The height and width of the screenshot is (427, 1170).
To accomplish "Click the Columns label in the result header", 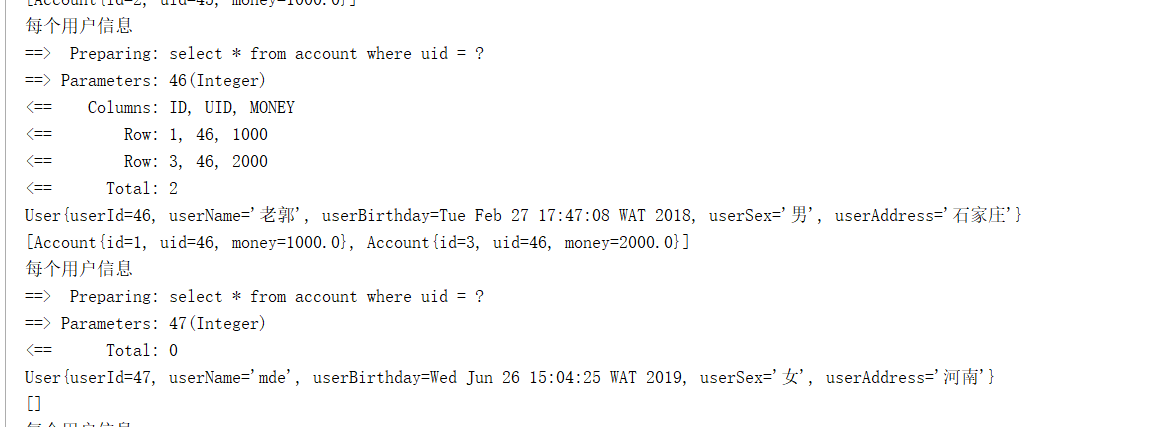I will (x=122, y=108).
